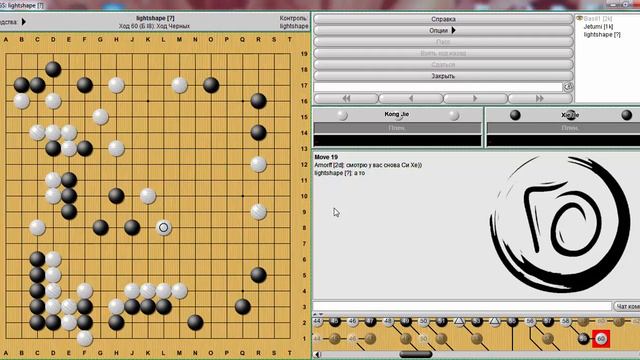This screenshot has height=360, width=640.
Task: Click the empty K16 star point on the board
Action: [x=148, y=101]
